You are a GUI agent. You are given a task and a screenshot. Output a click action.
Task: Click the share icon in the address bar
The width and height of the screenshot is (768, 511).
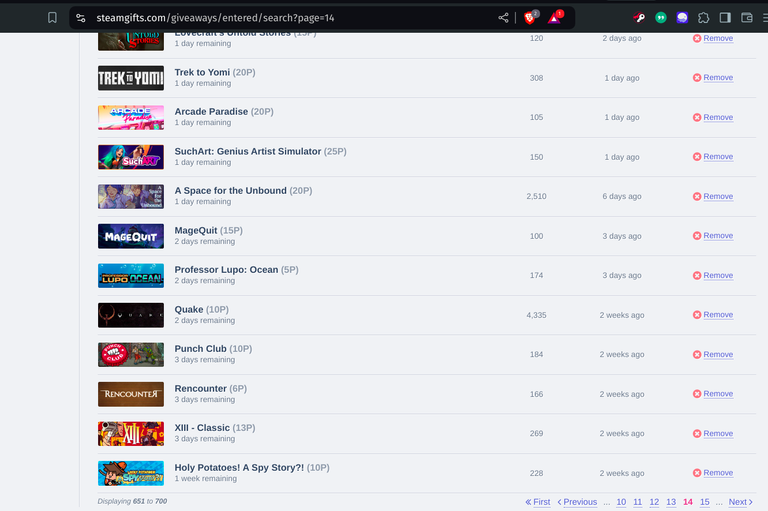tap(503, 18)
